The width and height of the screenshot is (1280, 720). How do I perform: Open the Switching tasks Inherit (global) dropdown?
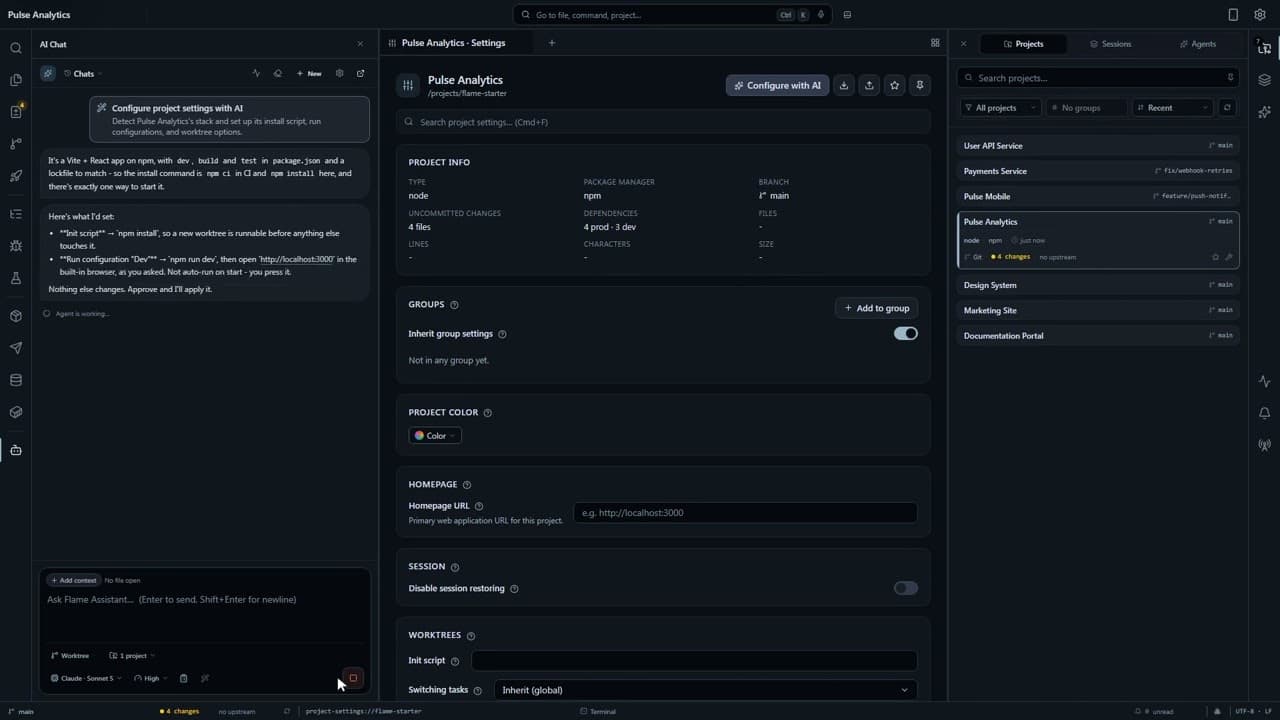click(706, 690)
